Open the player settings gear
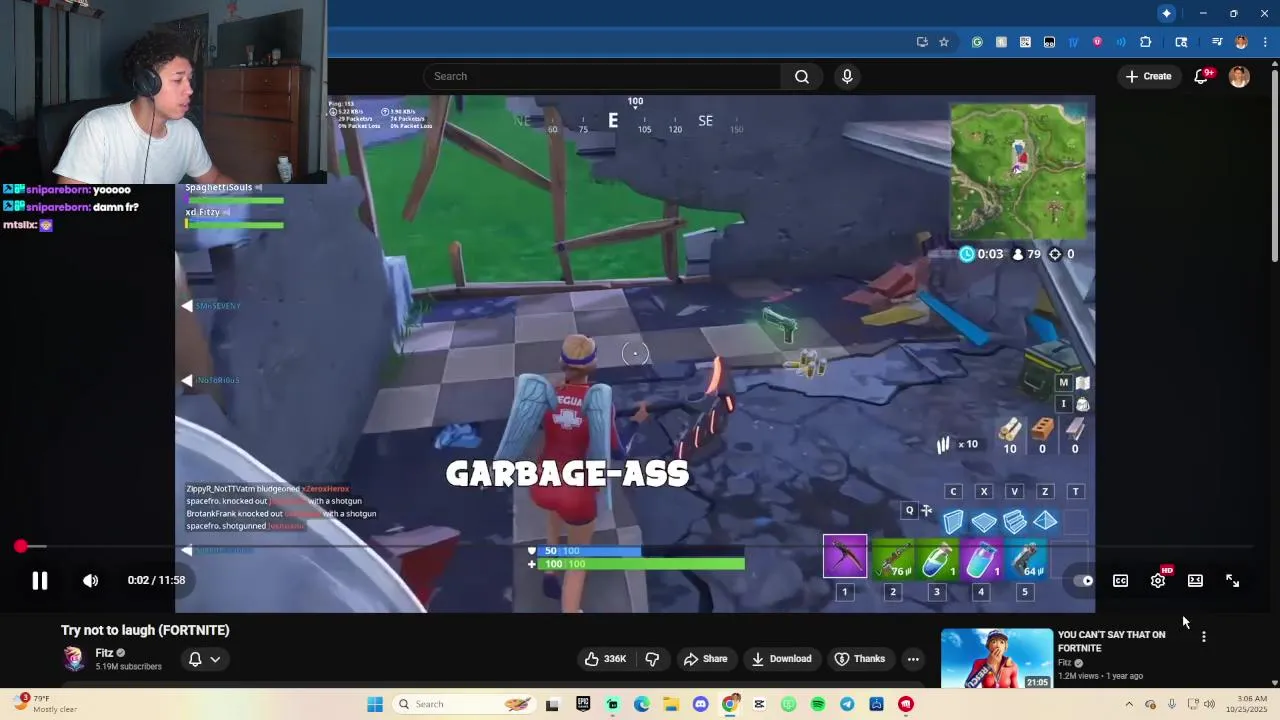The height and width of the screenshot is (720, 1280). pyautogui.click(x=1158, y=580)
